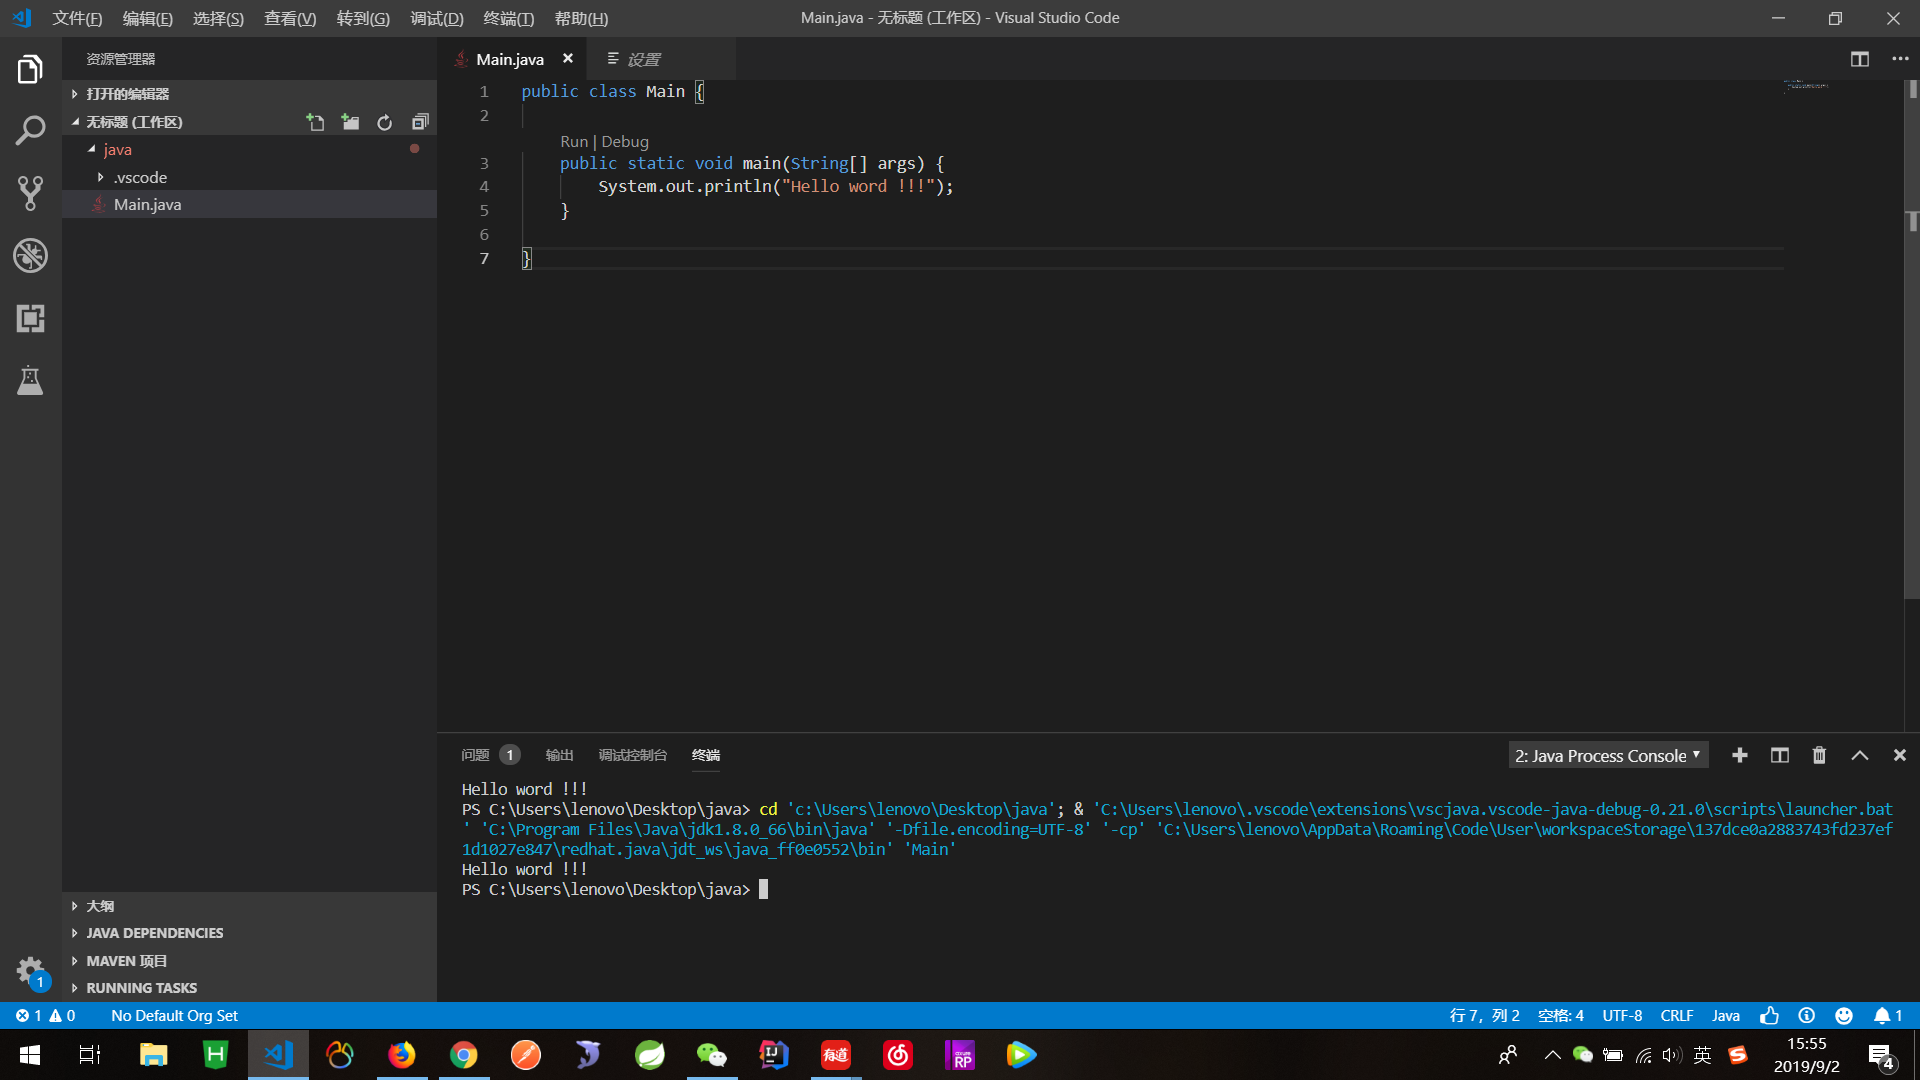This screenshot has width=1920, height=1080.
Task: Click Run above the main method
Action: pyautogui.click(x=574, y=141)
